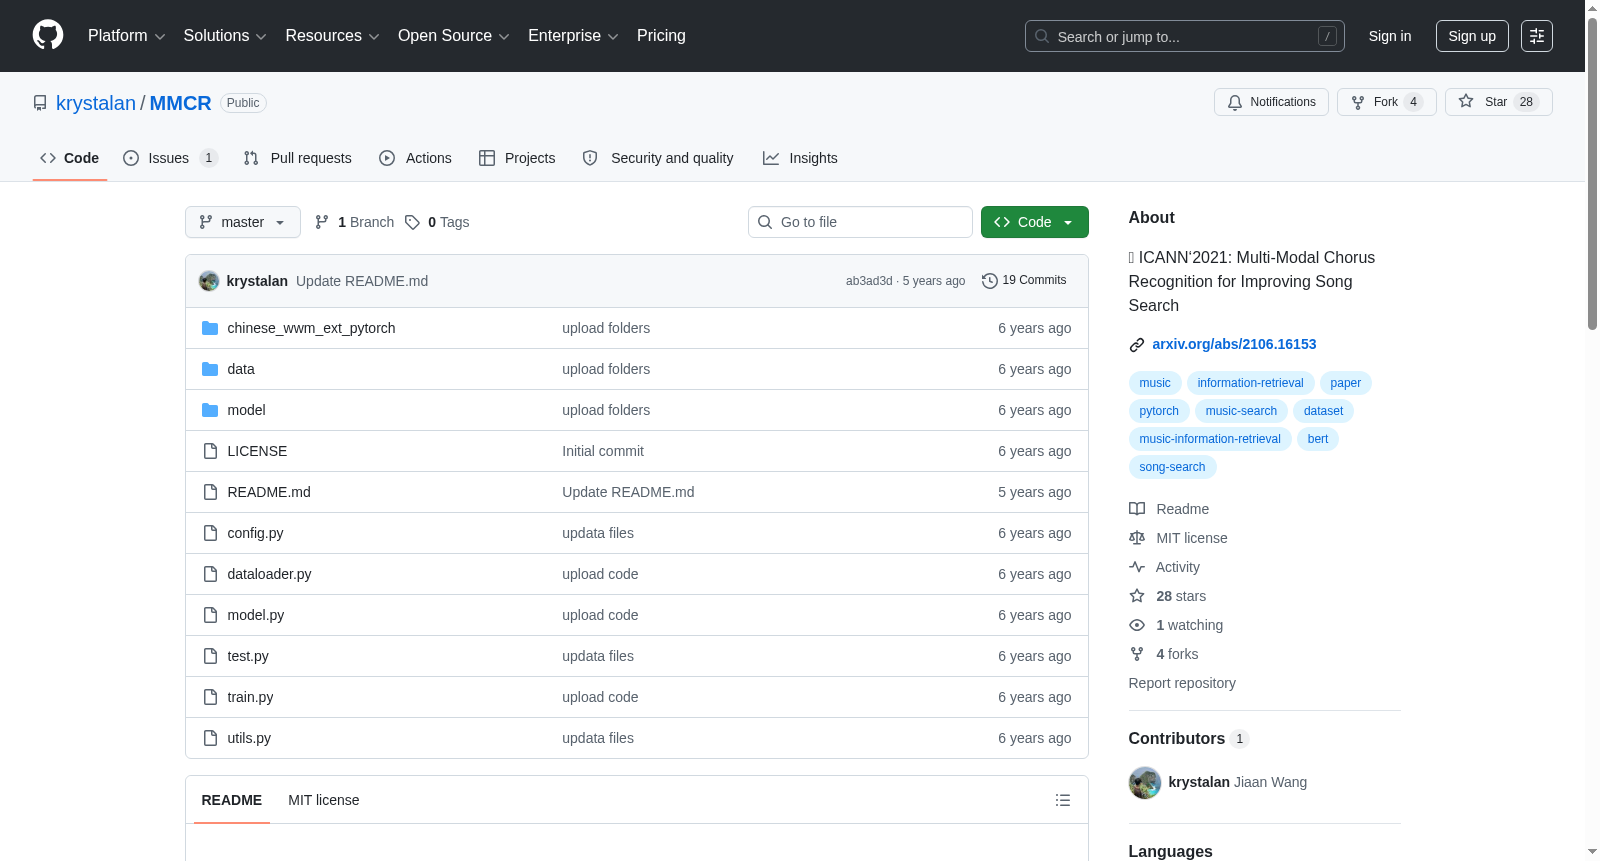Open the header menu icon beside Sign up
1600x861 pixels.
[1537, 36]
